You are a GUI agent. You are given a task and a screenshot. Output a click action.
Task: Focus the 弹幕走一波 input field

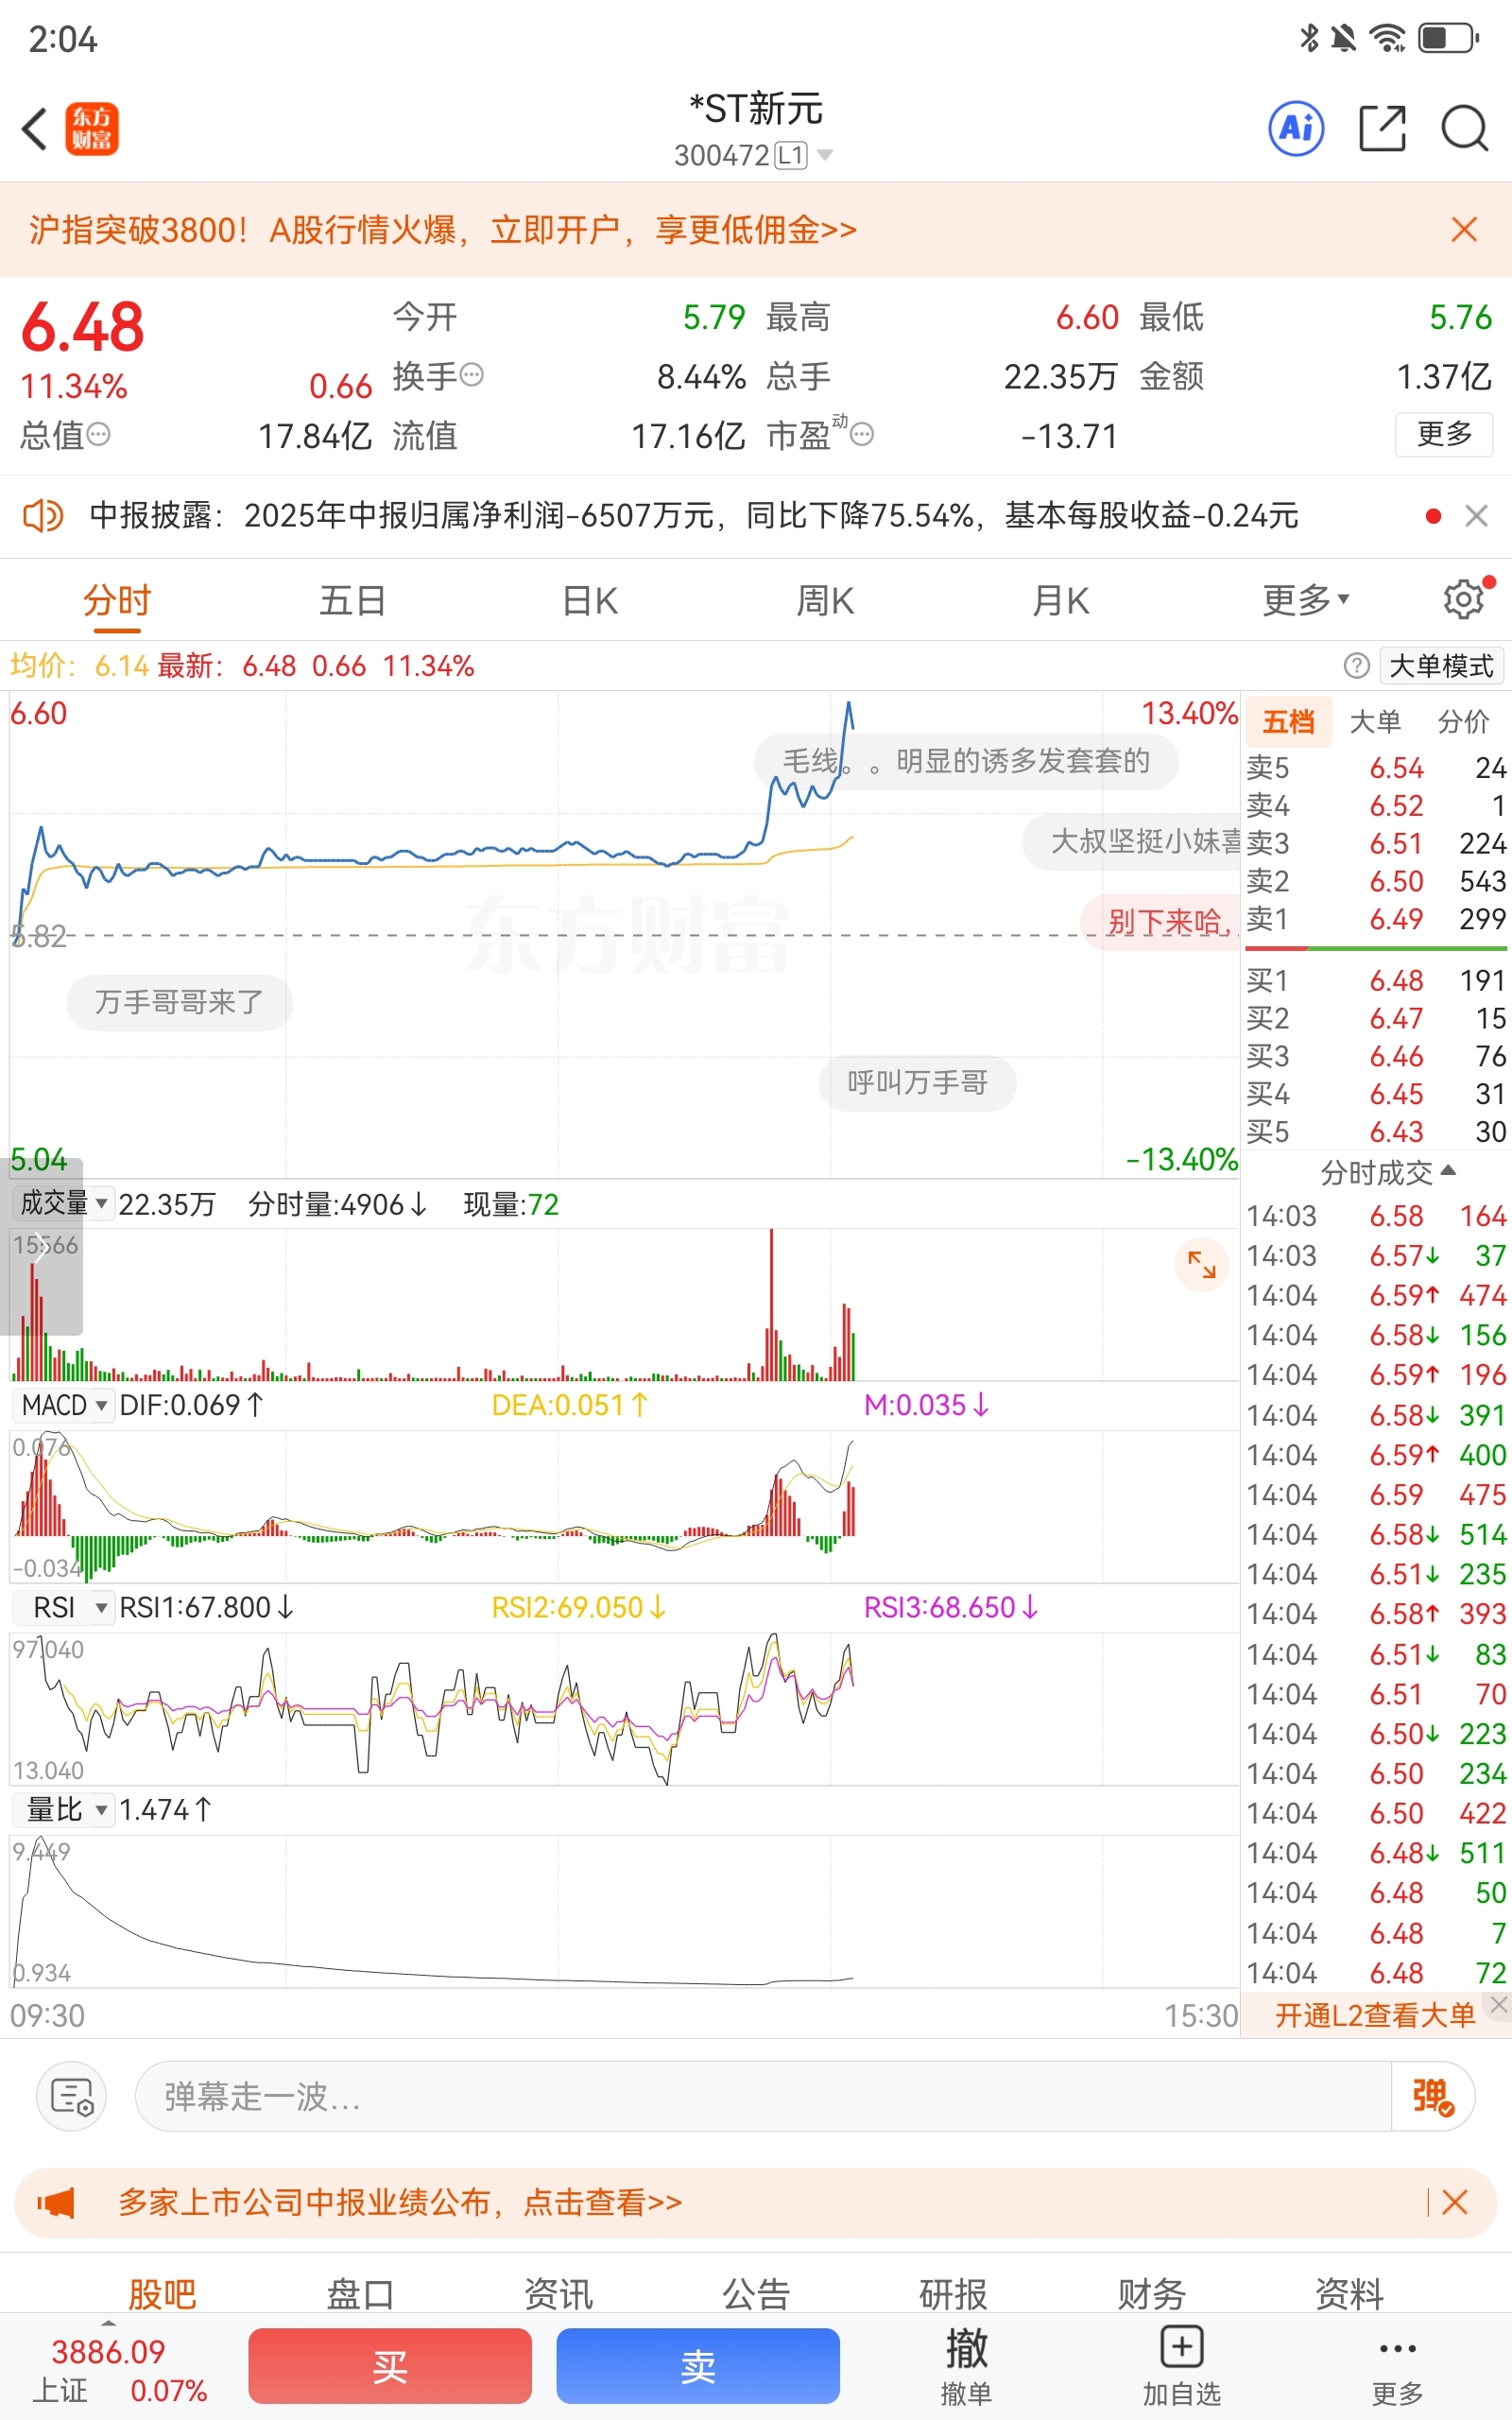tap(762, 2096)
